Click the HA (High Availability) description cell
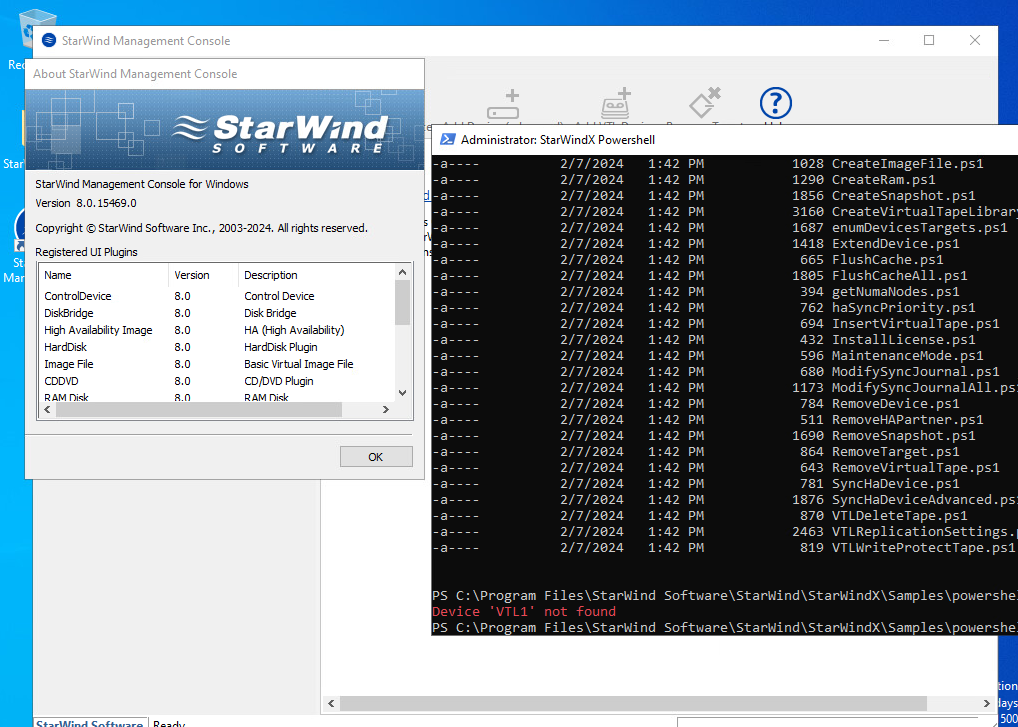The width and height of the screenshot is (1018, 727). 294,330
